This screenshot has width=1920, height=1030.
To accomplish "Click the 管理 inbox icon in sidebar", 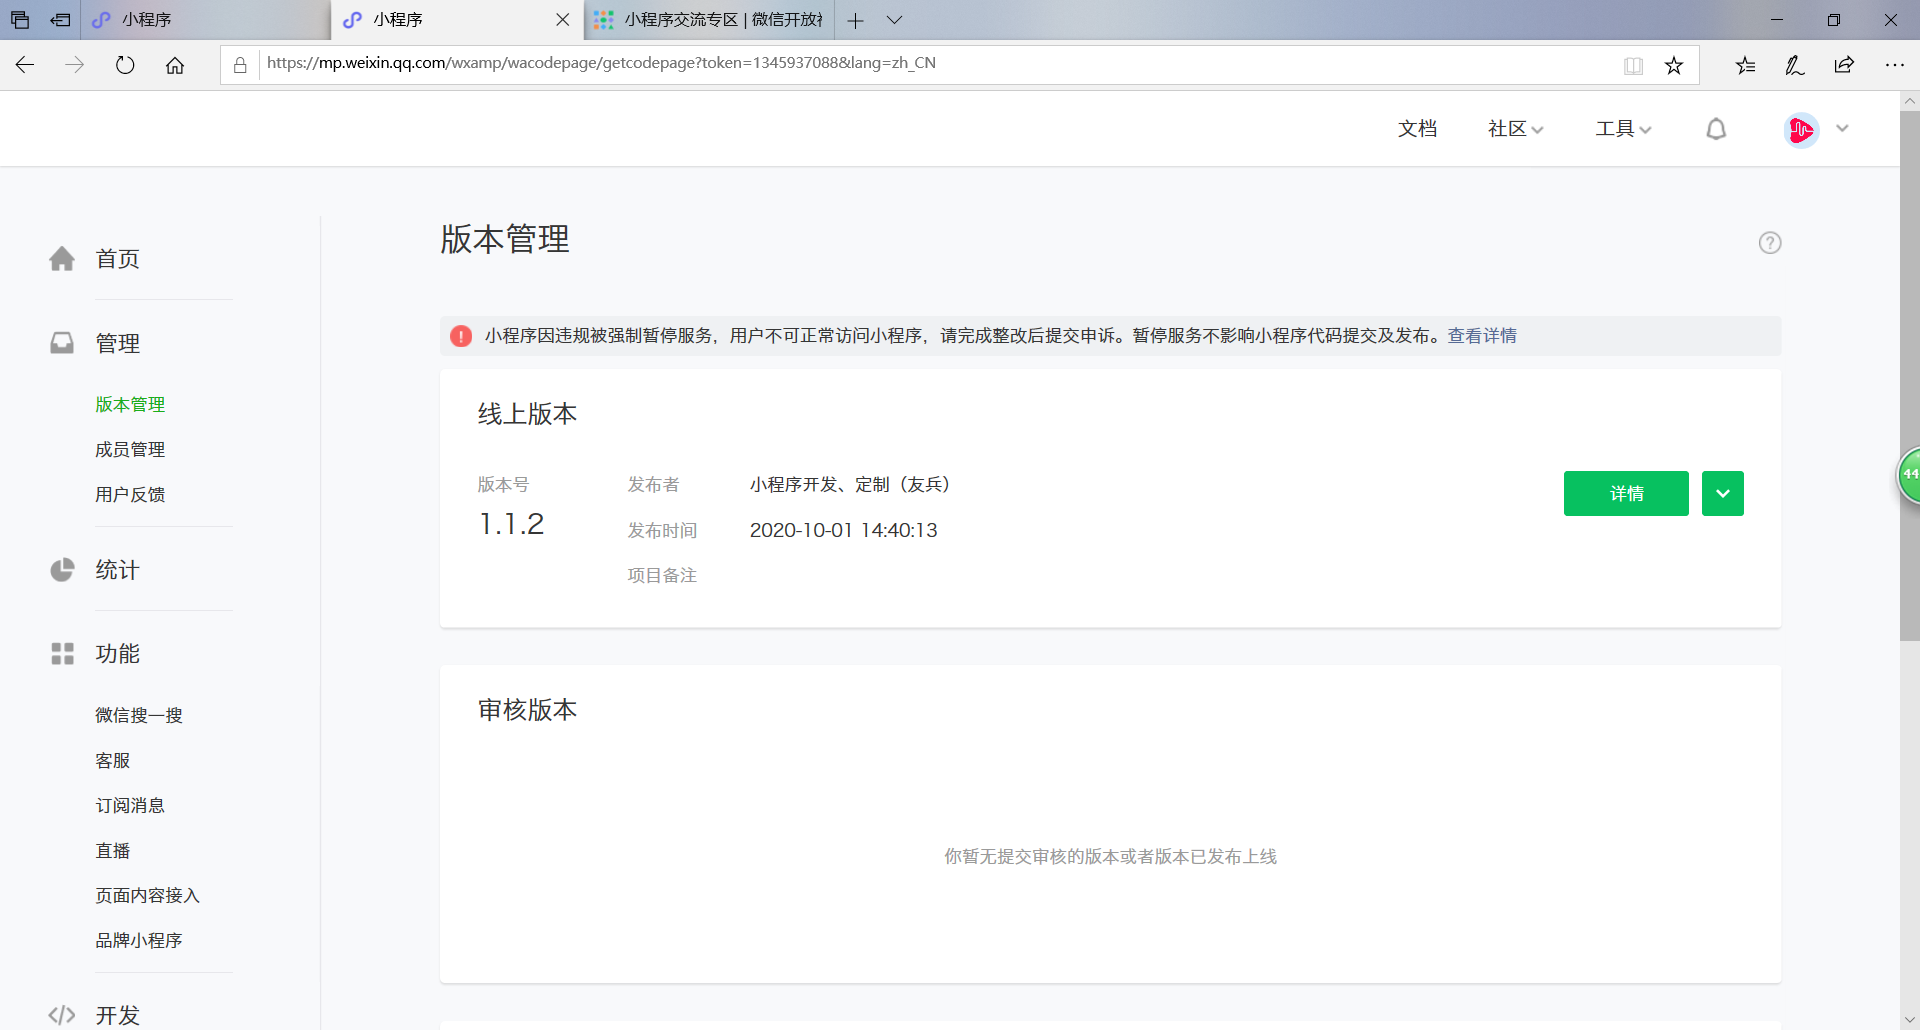I will (62, 343).
